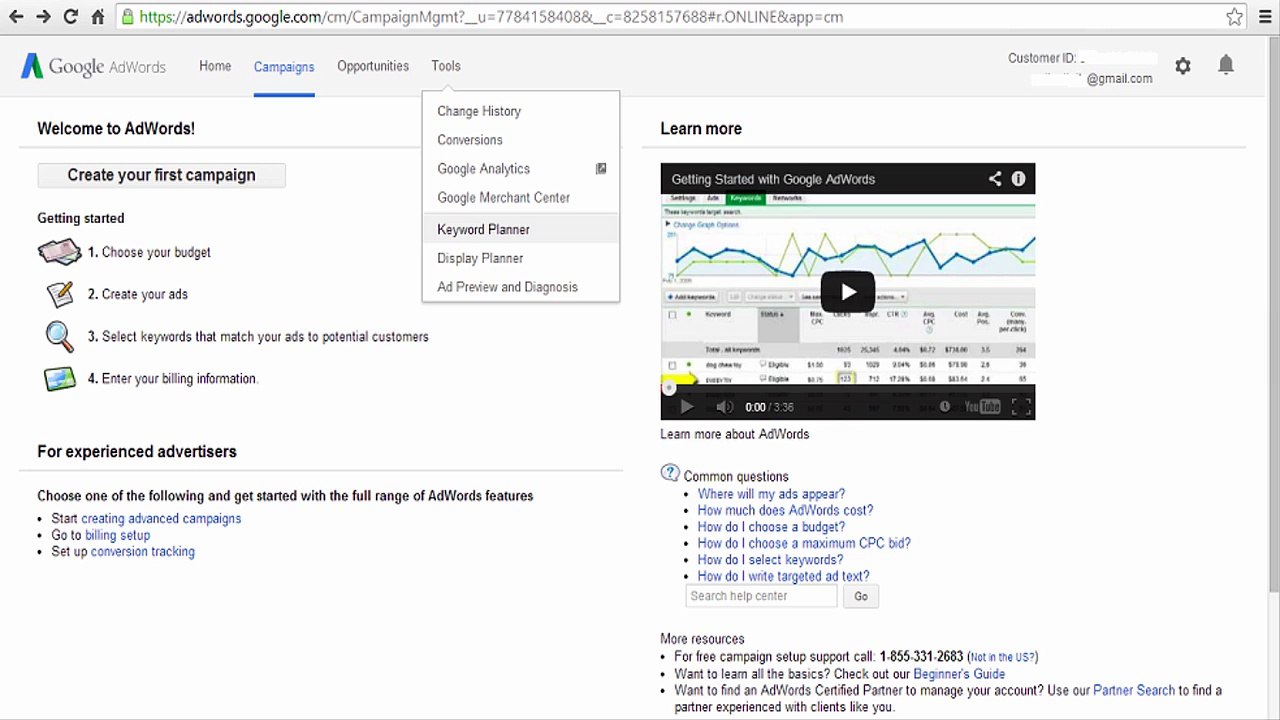Viewport: 1280px width, 720px height.
Task: Click the Watch later clock icon in the video
Action: [944, 407]
